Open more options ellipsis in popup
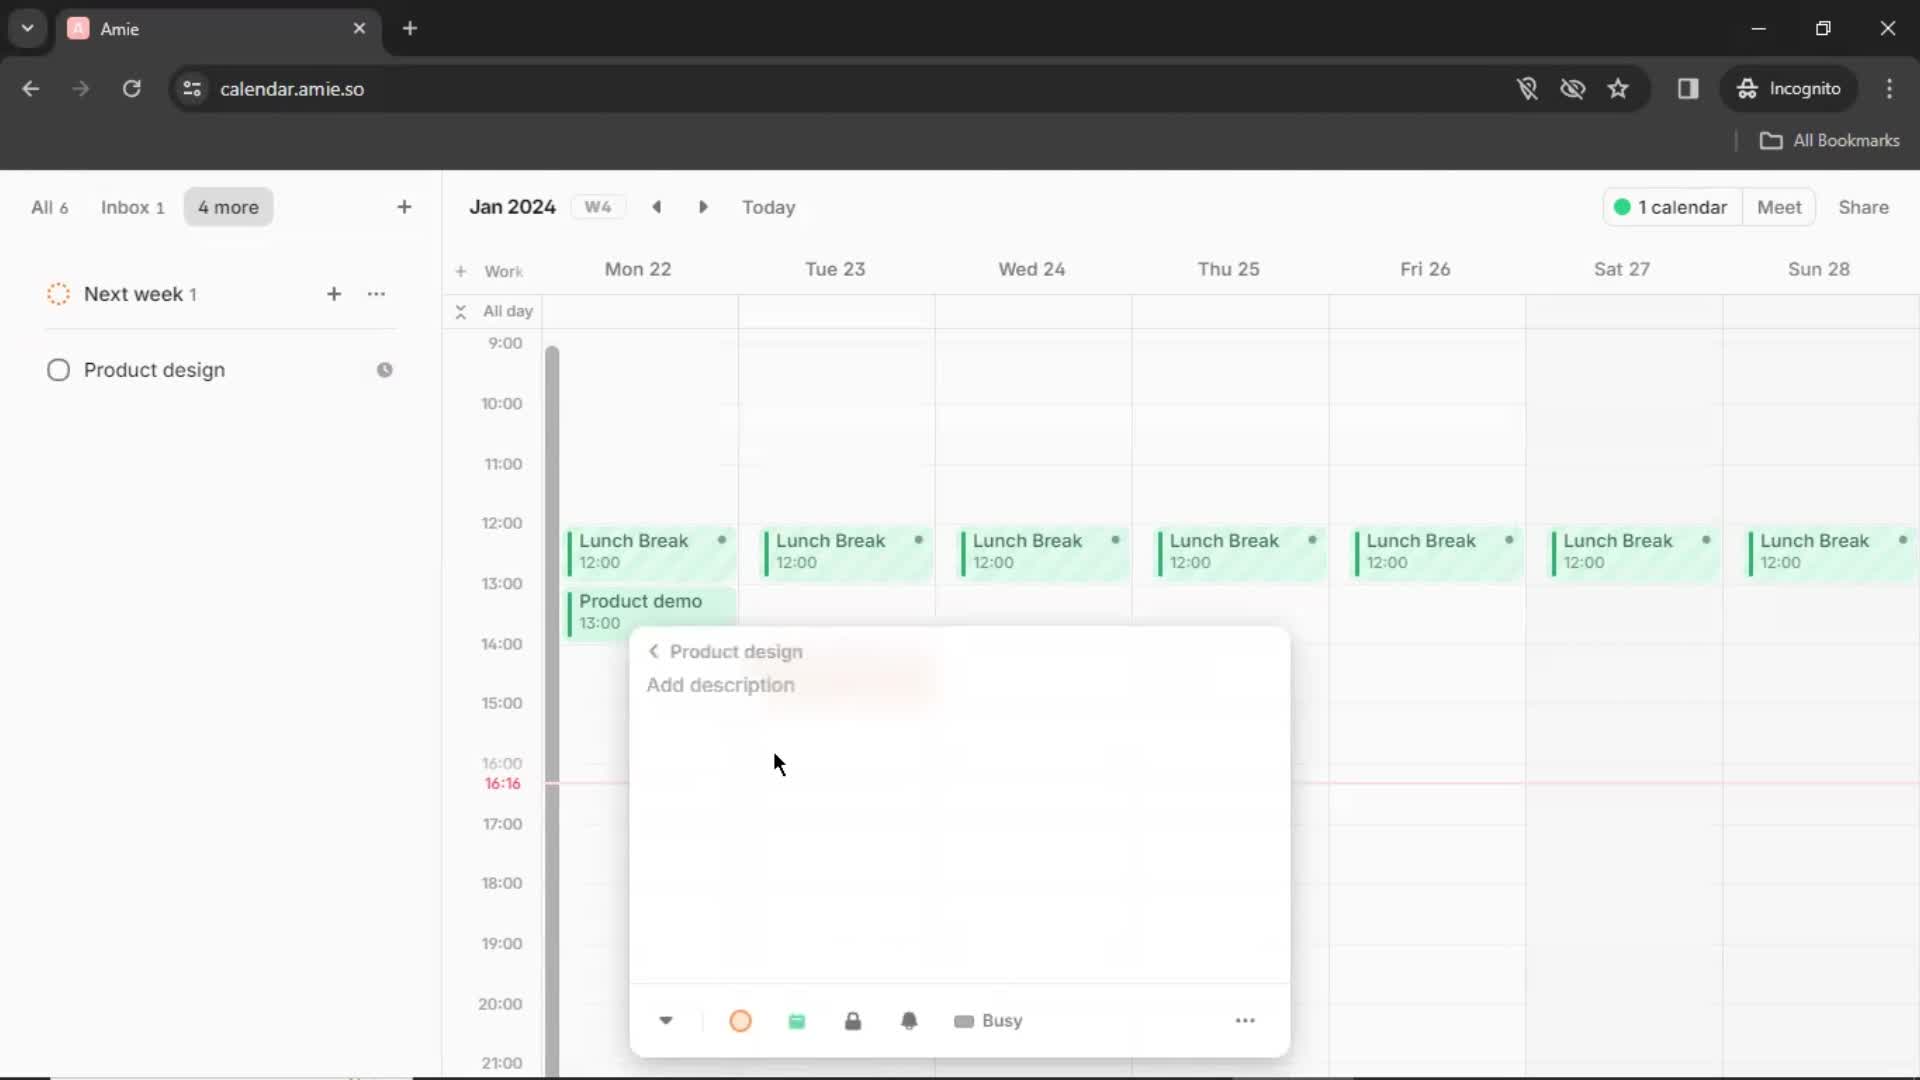 (x=1245, y=1021)
